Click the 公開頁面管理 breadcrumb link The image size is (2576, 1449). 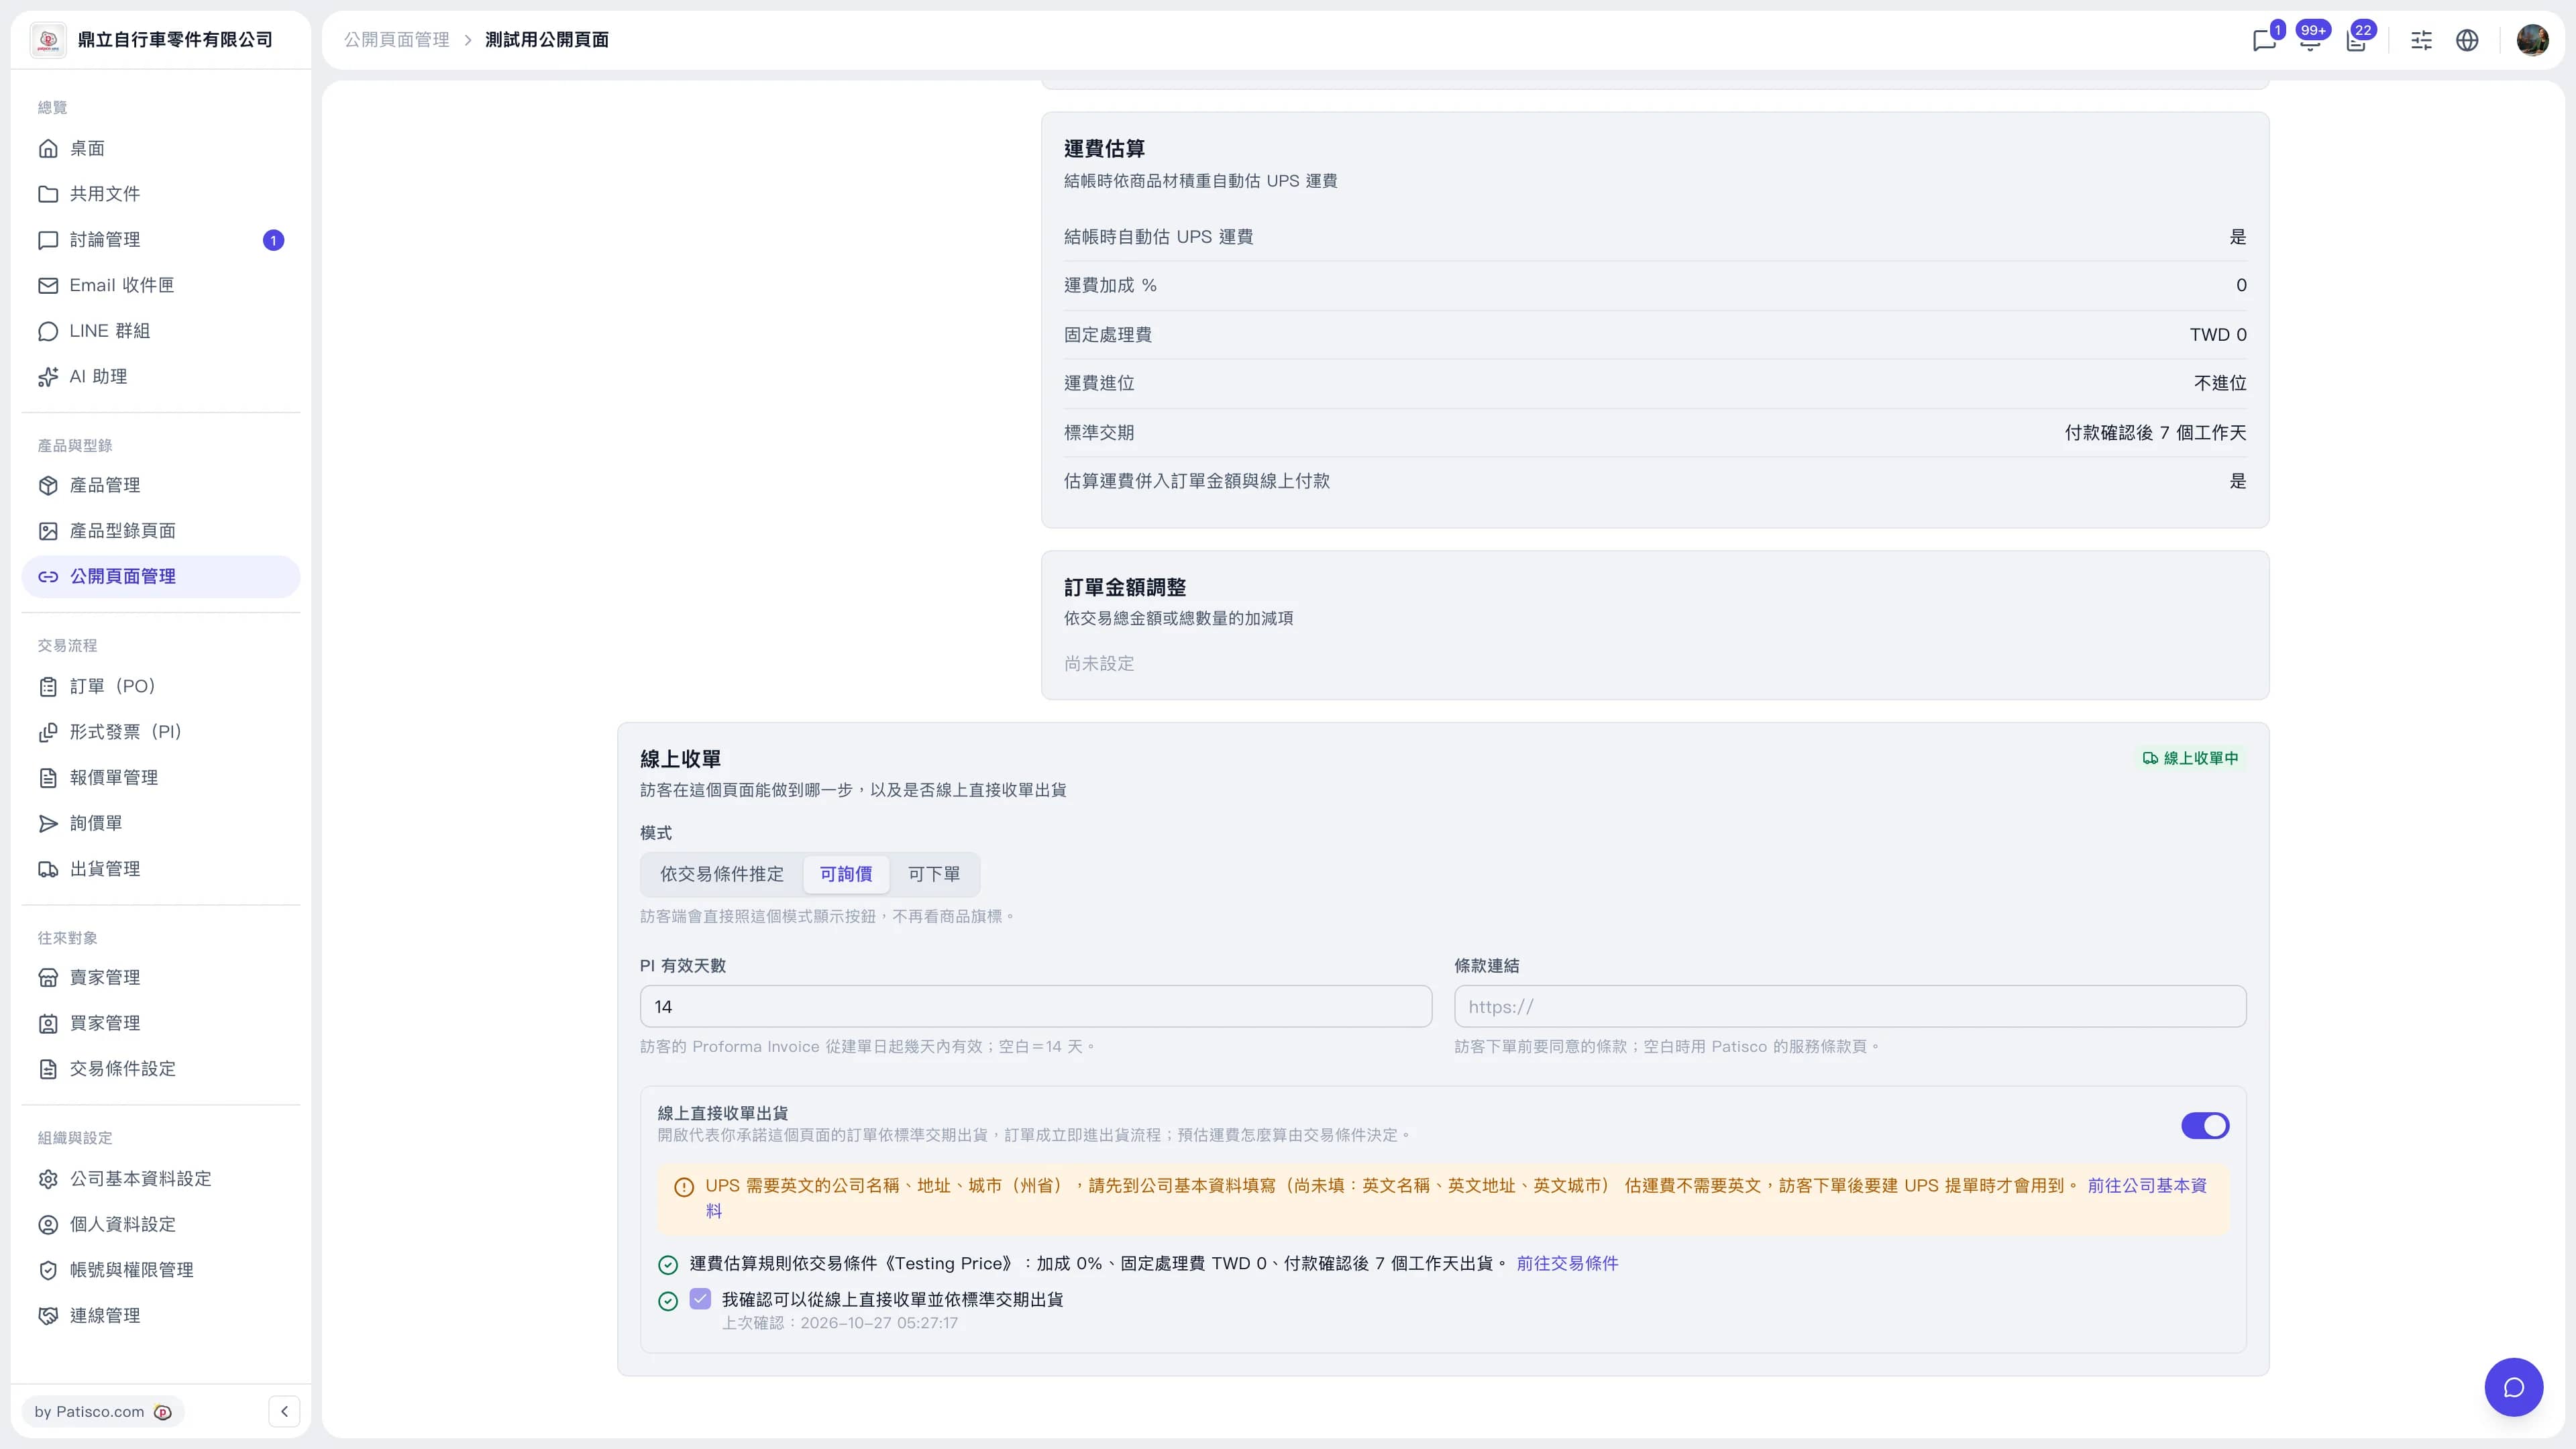pos(397,40)
